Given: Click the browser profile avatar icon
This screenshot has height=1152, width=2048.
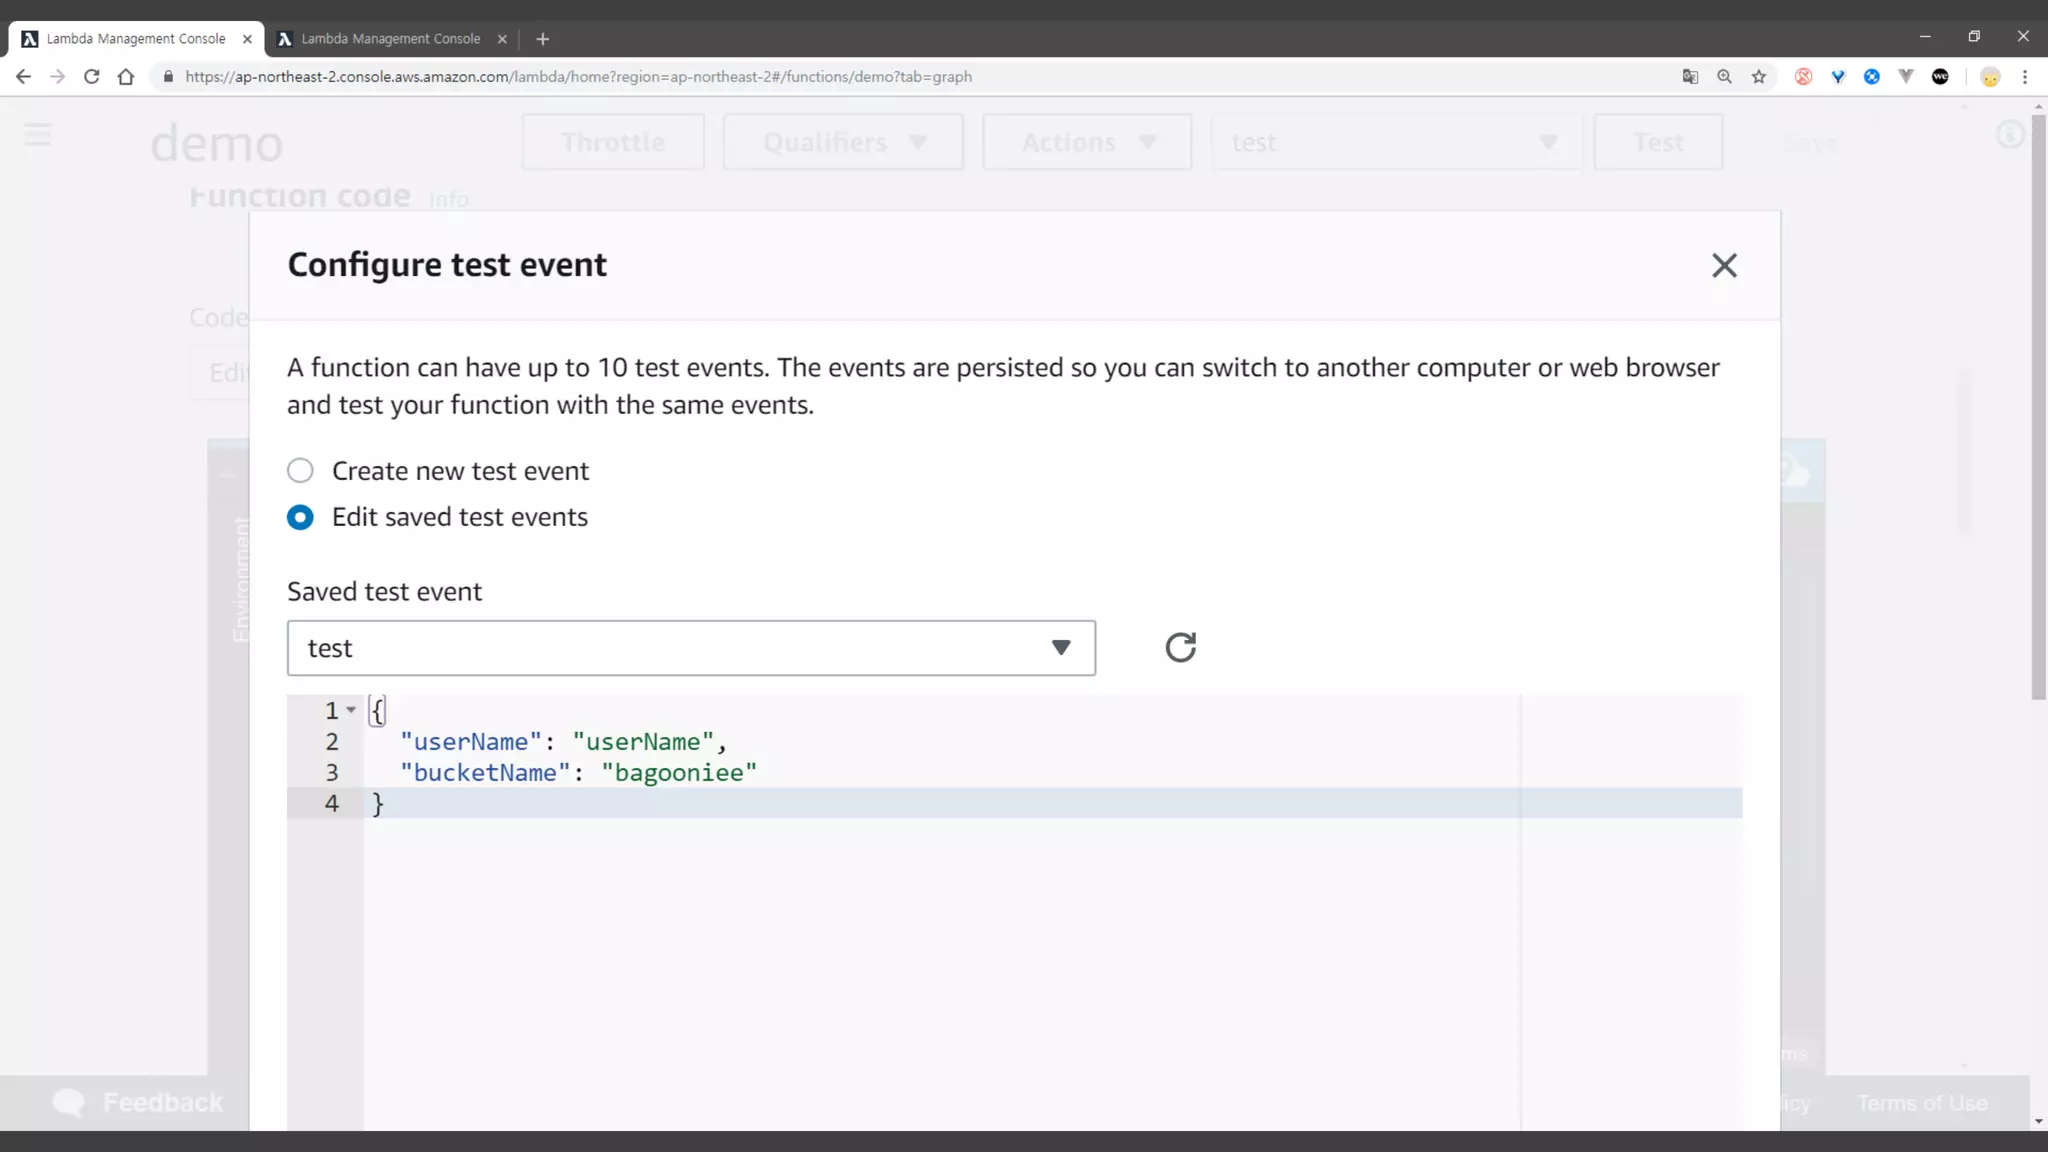Looking at the screenshot, I should [x=1990, y=77].
